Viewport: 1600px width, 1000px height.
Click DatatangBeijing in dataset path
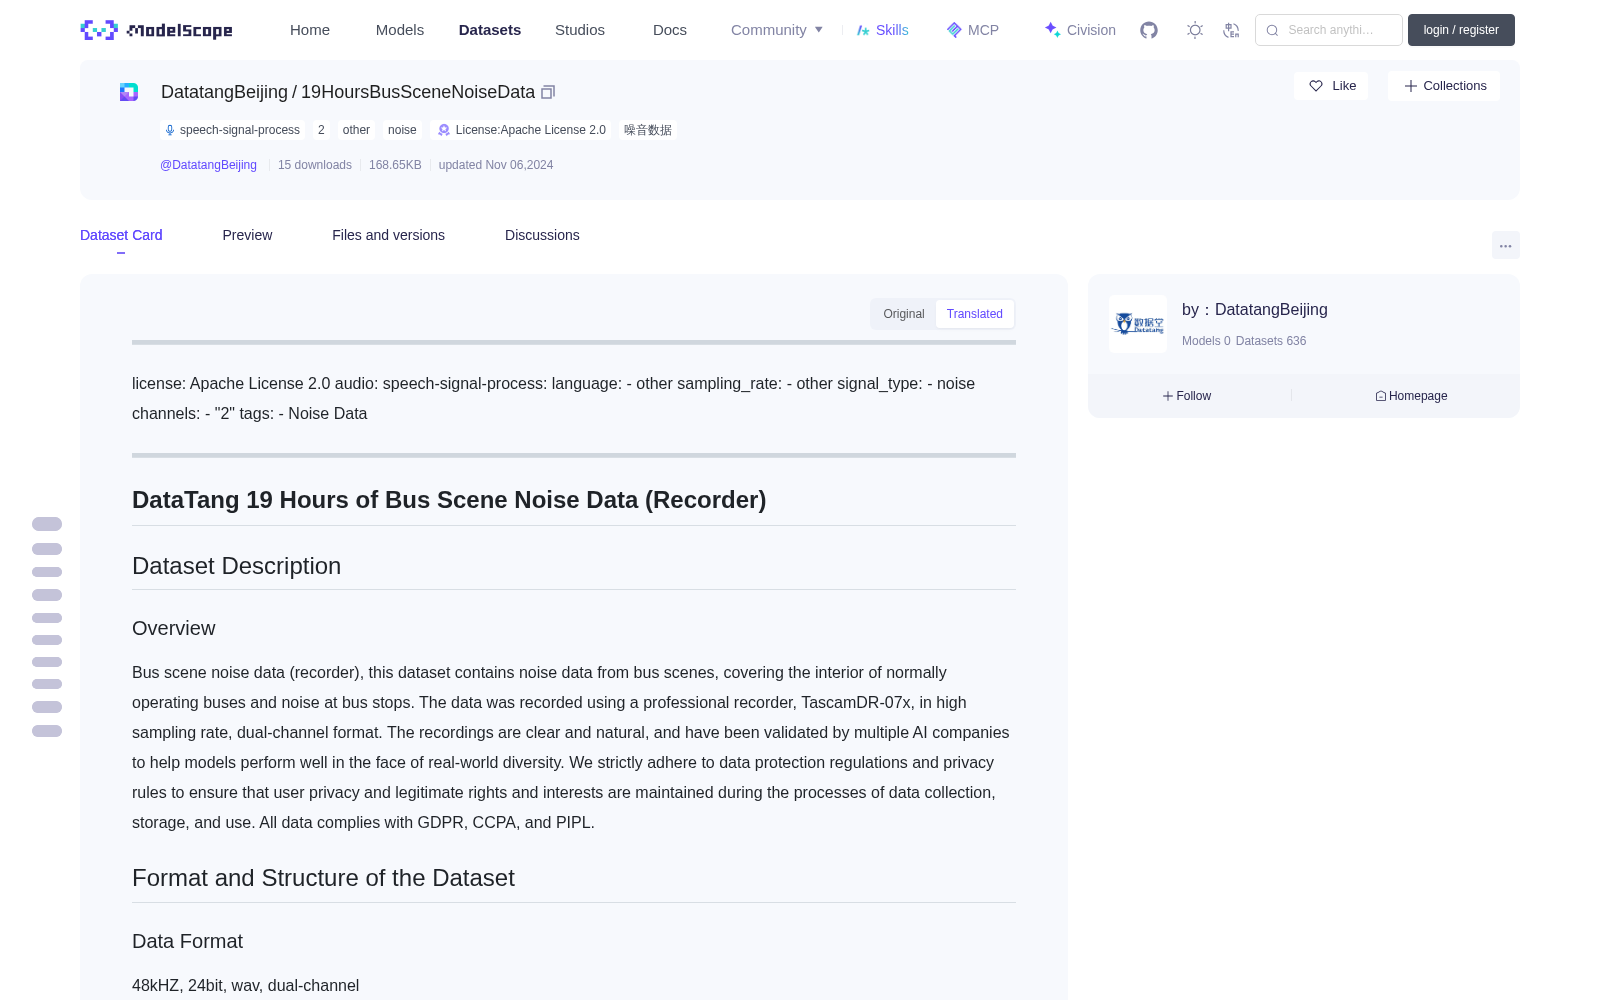point(224,92)
